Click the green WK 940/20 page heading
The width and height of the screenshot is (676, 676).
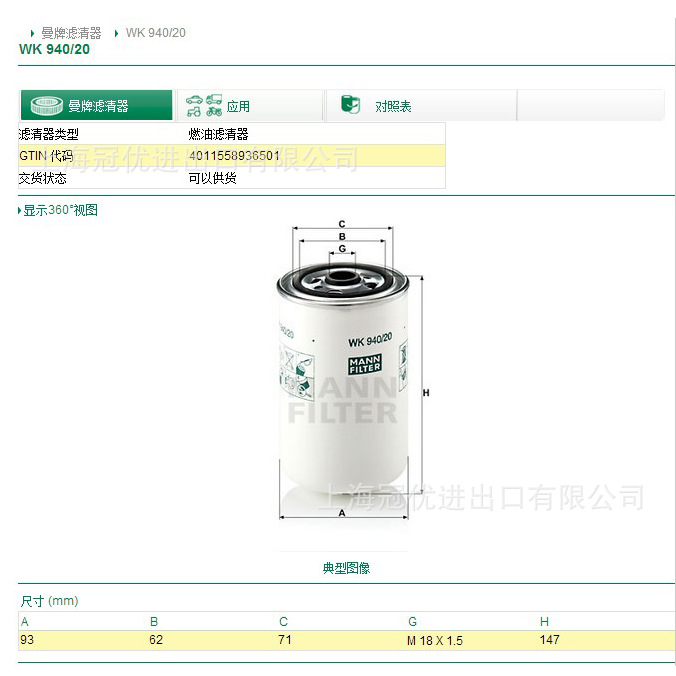(x=54, y=49)
